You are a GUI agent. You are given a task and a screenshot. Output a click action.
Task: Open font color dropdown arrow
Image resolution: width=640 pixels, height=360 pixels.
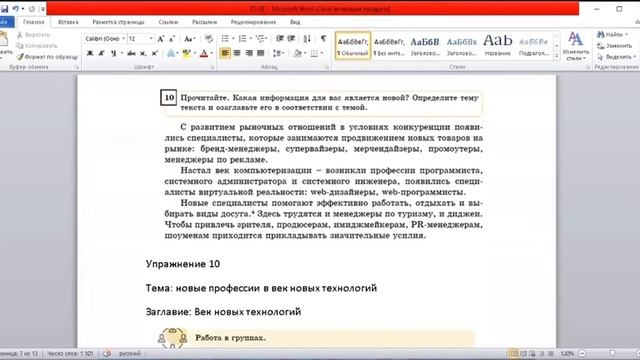pos(212,53)
